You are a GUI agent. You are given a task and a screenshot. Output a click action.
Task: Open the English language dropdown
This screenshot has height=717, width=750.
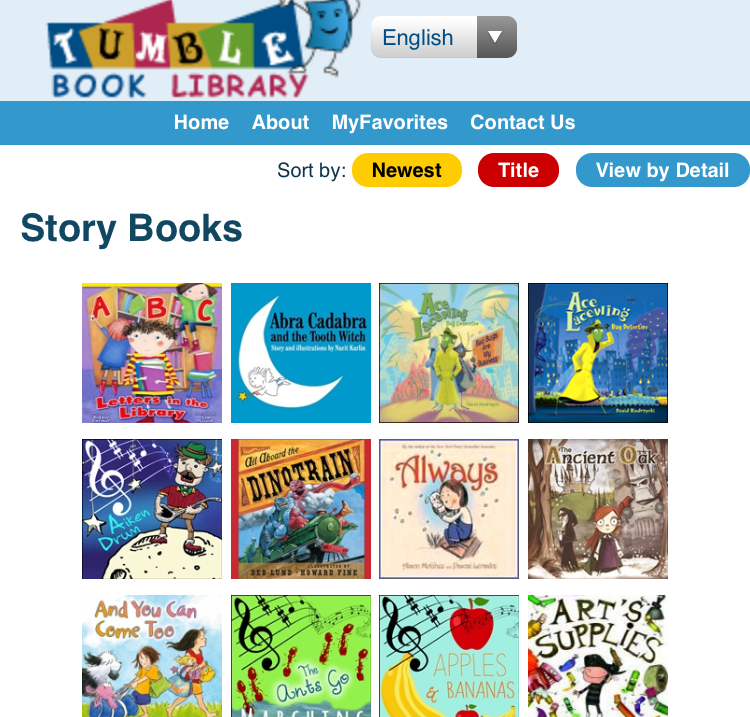(444, 37)
